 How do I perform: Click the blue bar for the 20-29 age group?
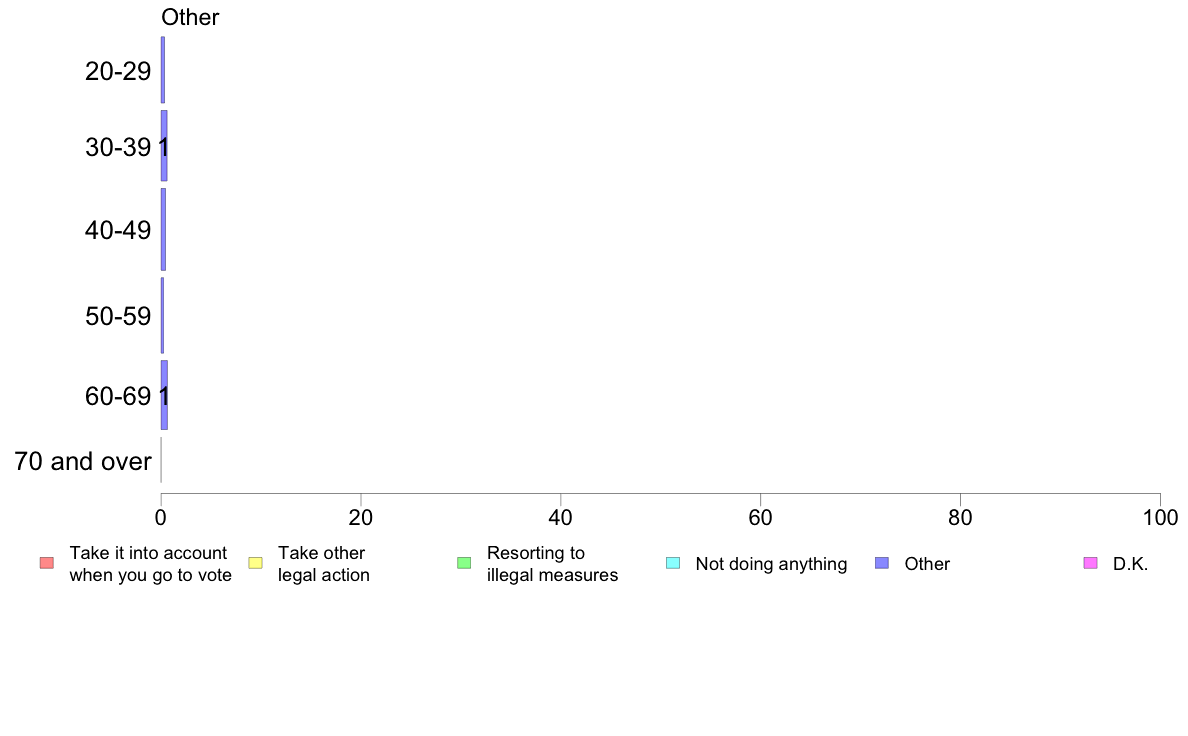[162, 70]
